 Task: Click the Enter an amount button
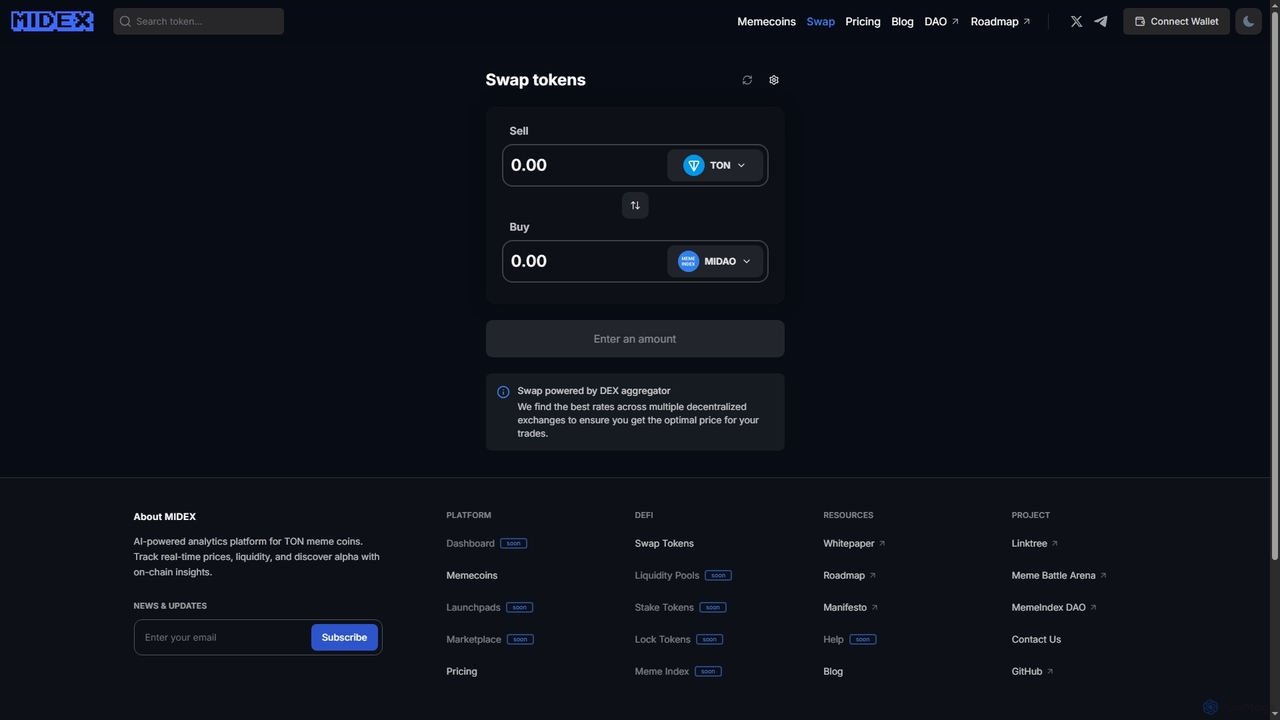635,339
